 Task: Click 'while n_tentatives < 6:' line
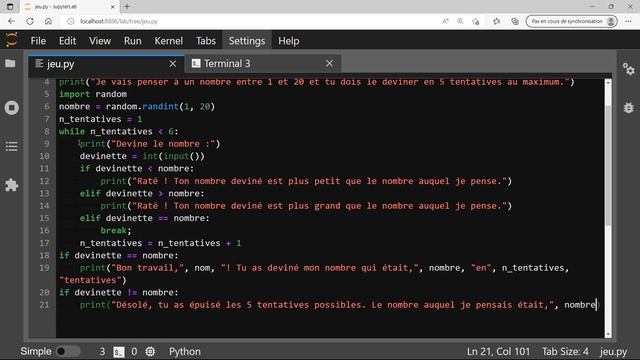pyautogui.click(x=118, y=131)
